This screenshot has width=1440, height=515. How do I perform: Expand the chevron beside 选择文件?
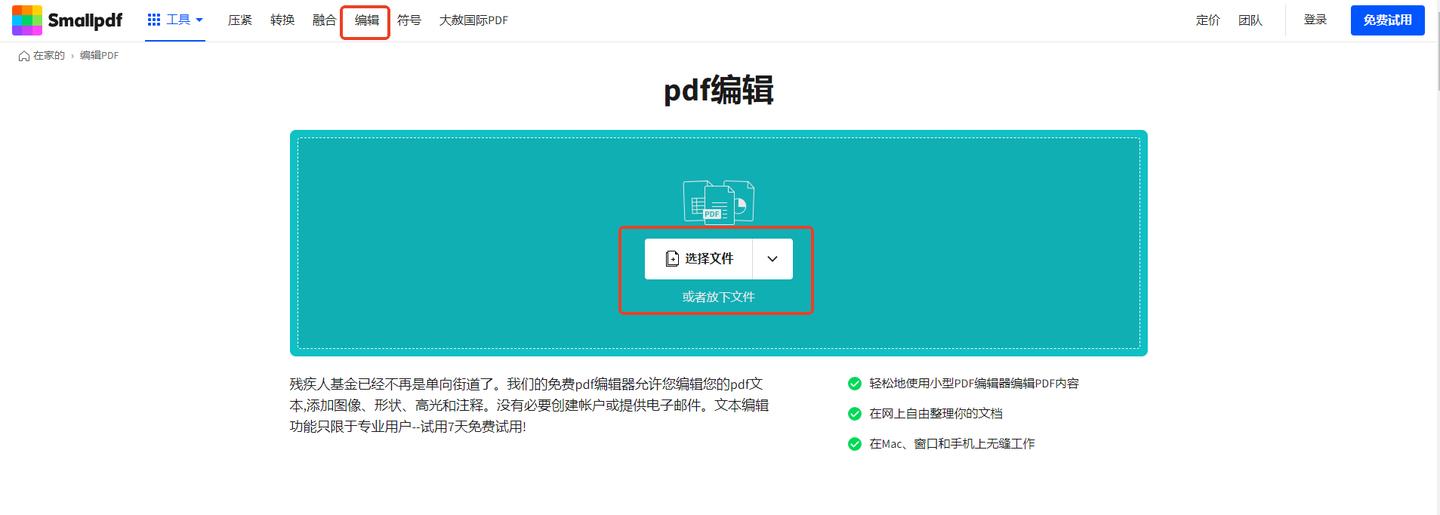[x=772, y=259]
